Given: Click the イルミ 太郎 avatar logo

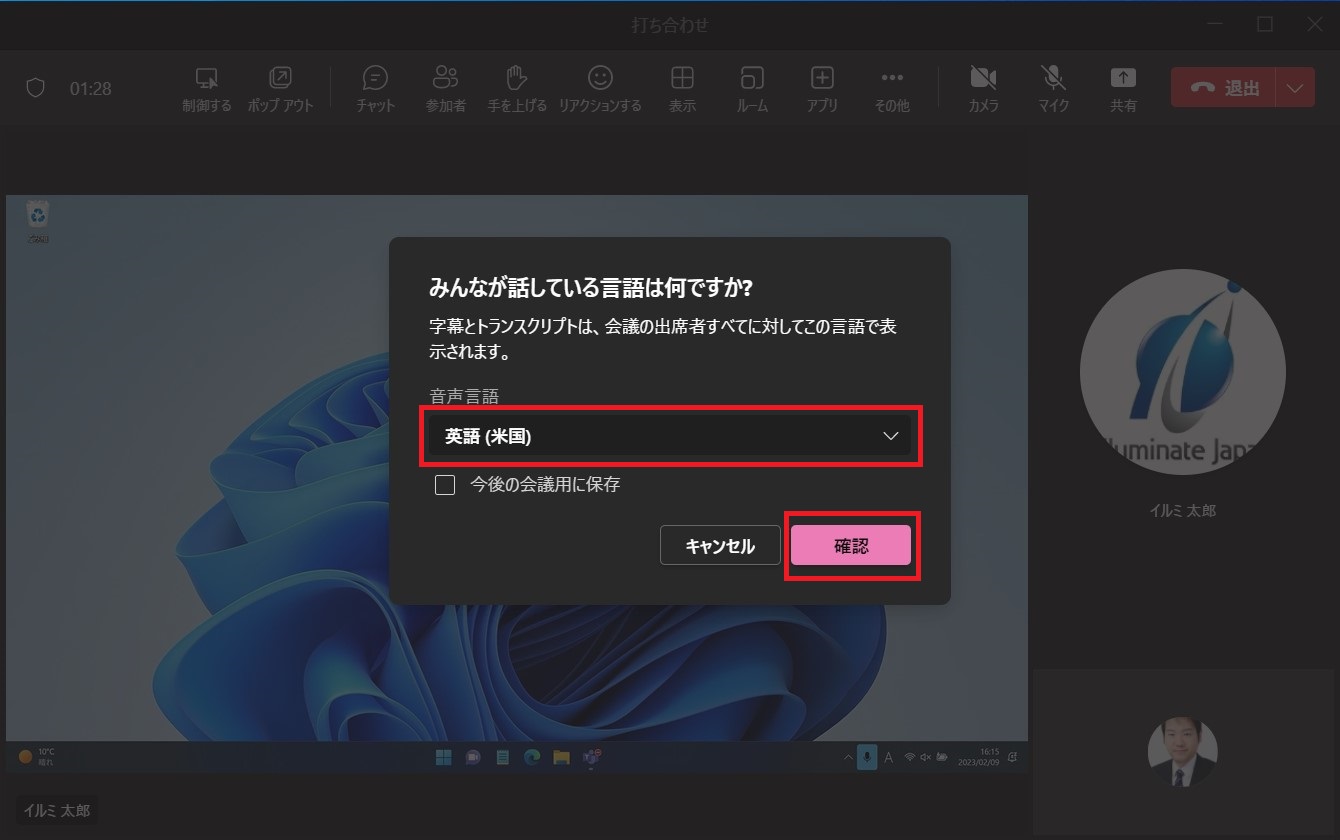Looking at the screenshot, I should click(x=1183, y=372).
